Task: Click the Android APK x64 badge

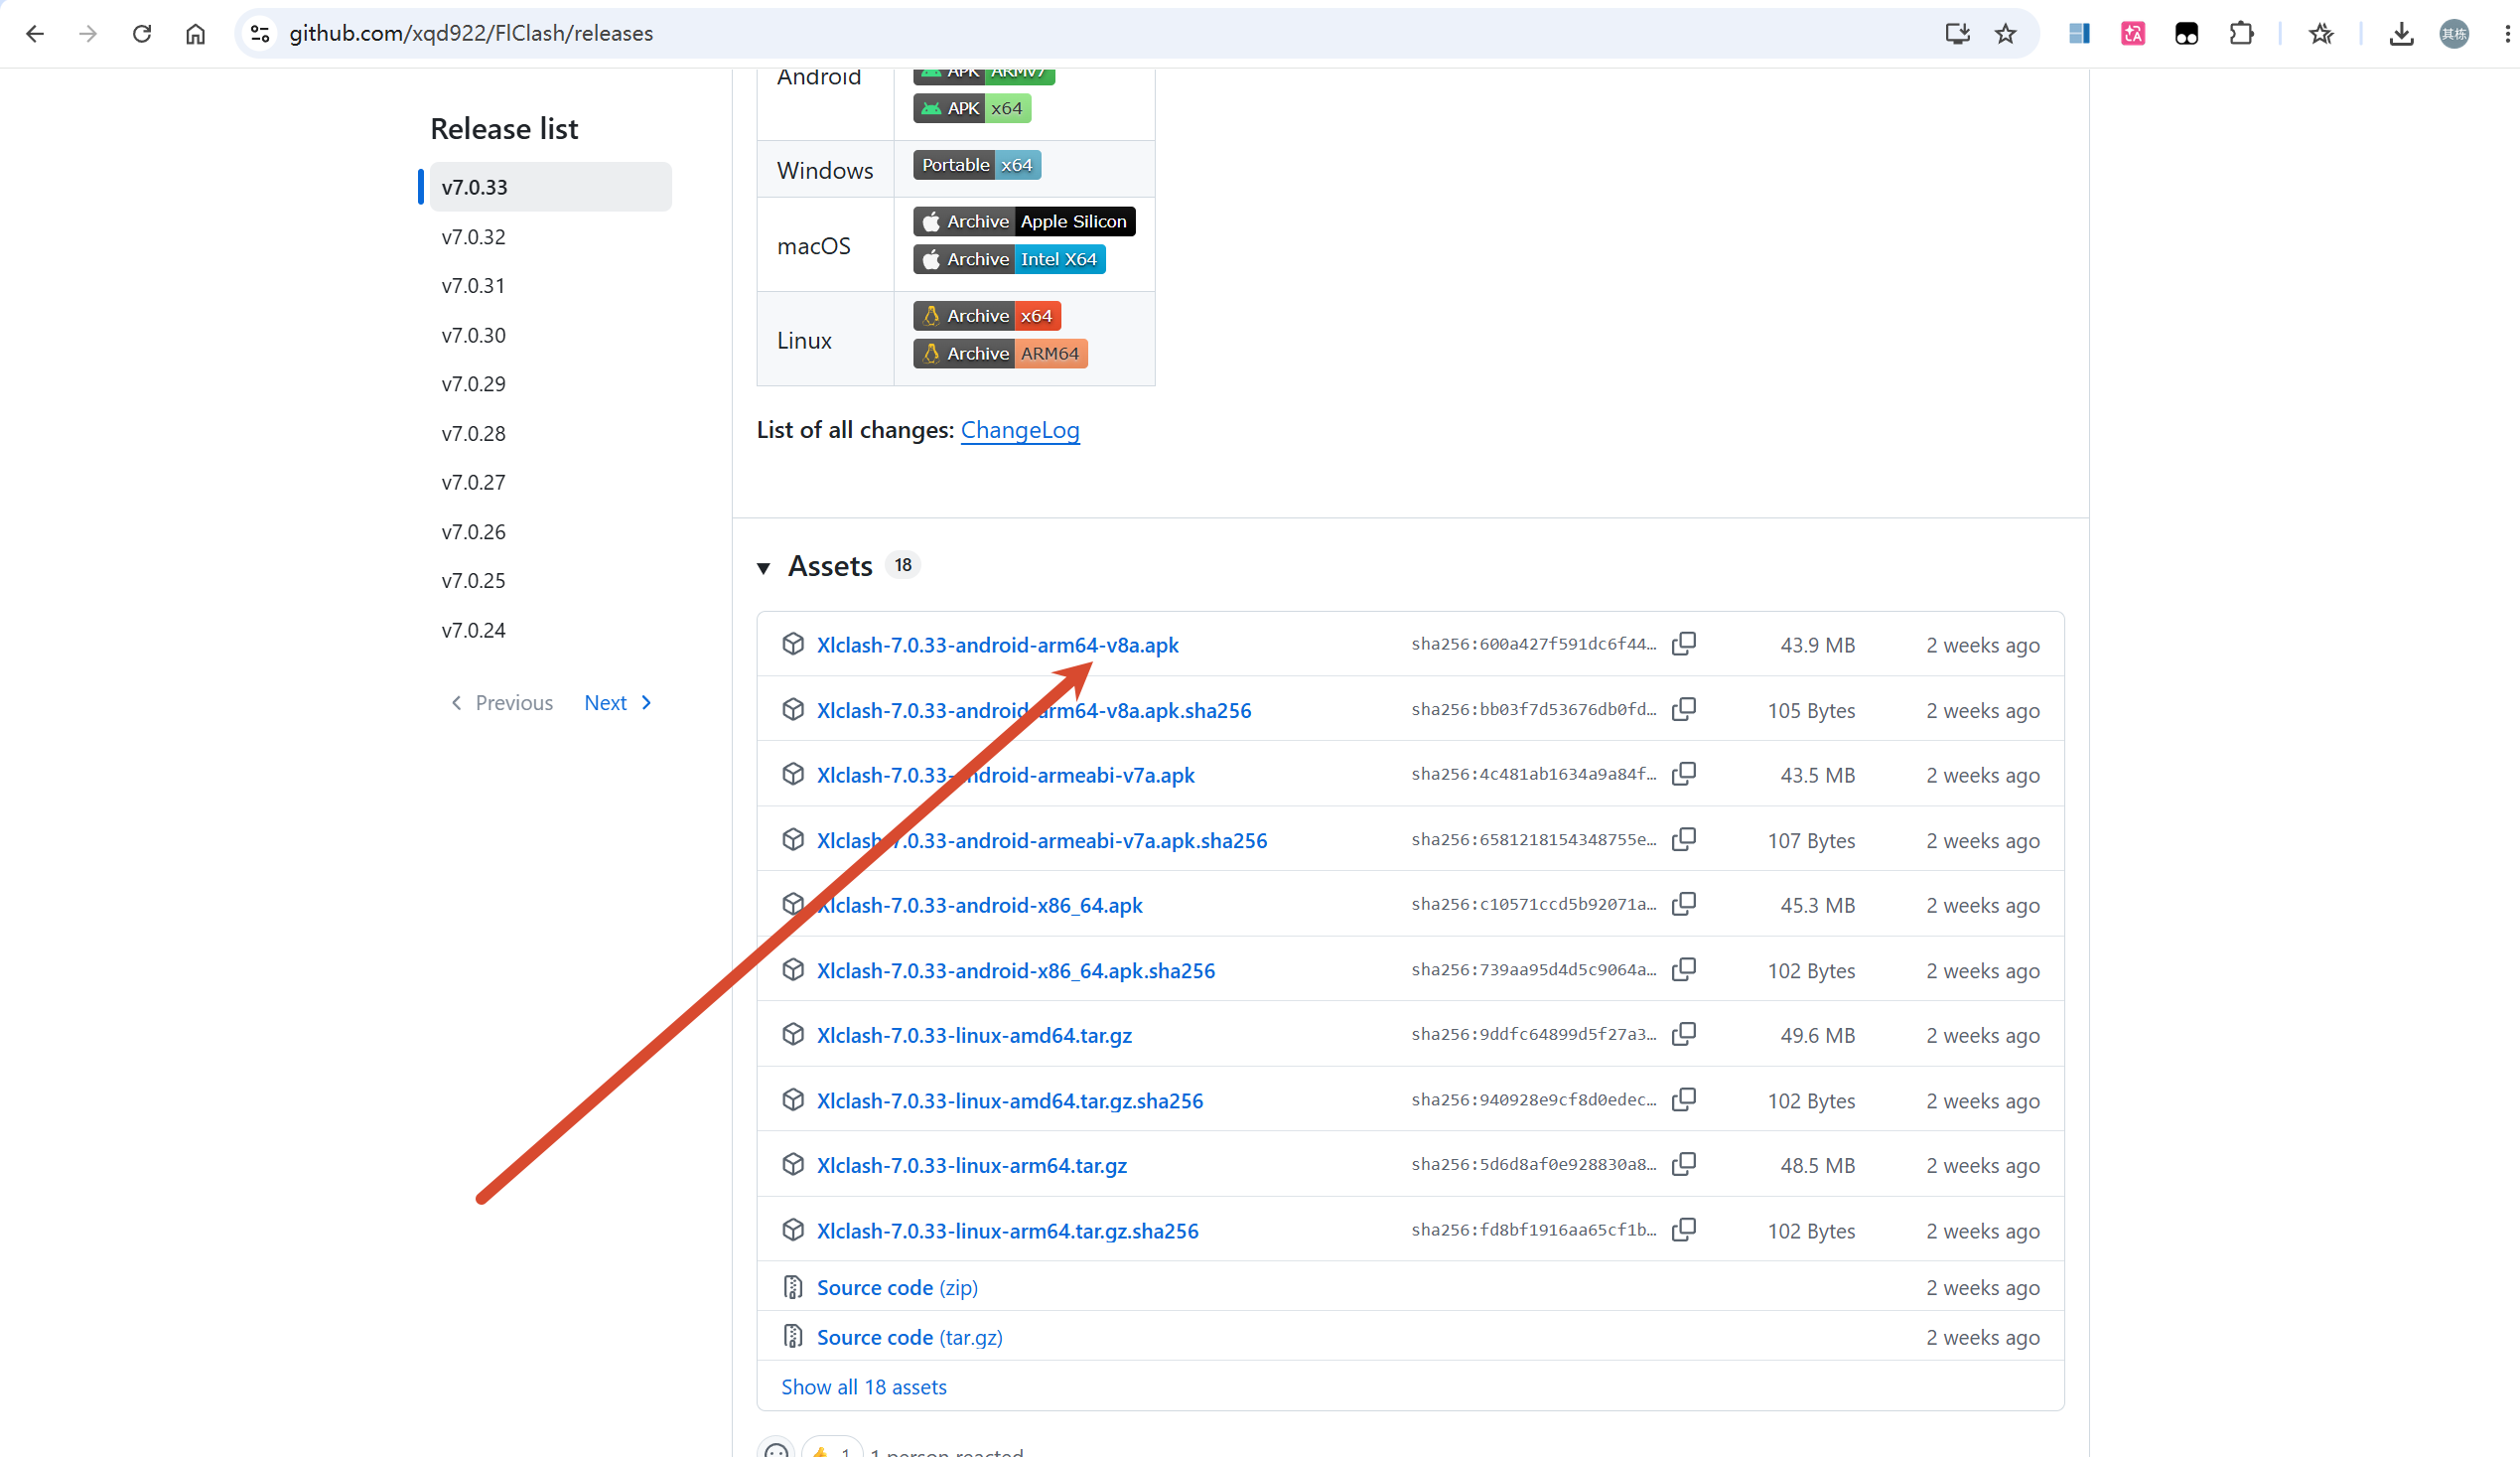Action: [972, 108]
